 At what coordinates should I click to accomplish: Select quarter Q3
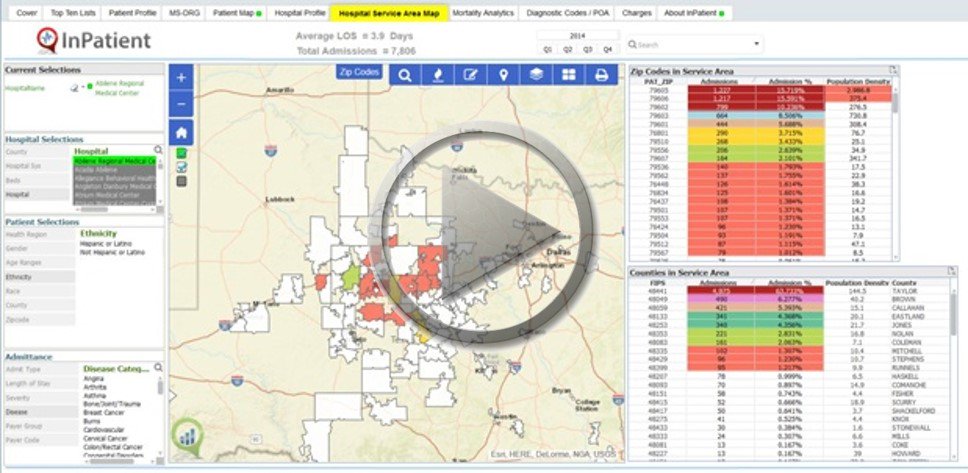pyautogui.click(x=588, y=49)
